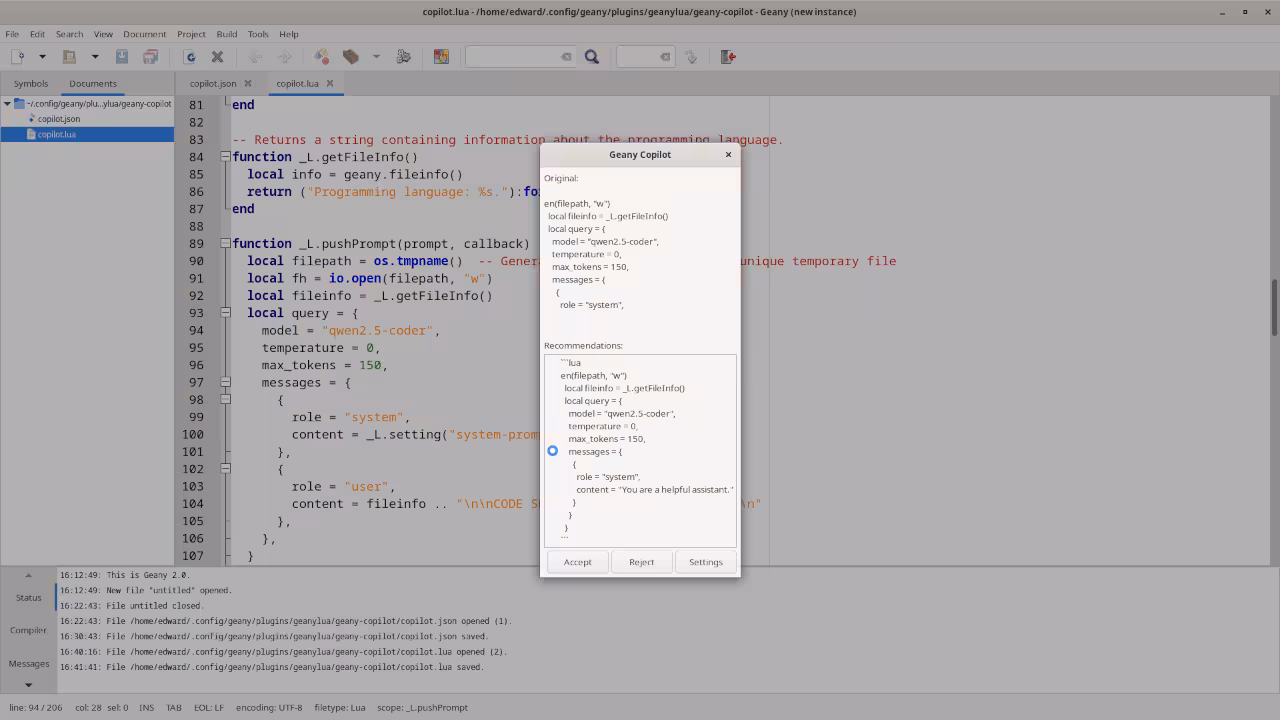The image size is (1280, 720).
Task: Reload the current file from disk
Action: tap(190, 57)
